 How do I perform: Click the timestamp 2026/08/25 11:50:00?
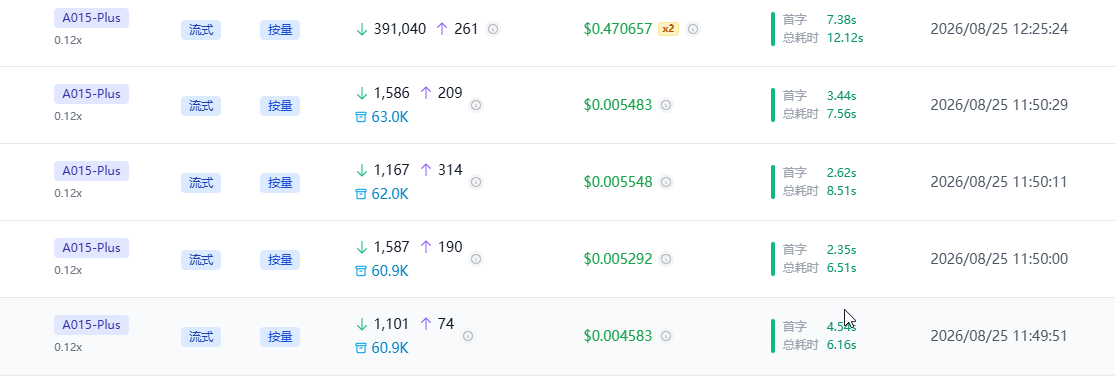tap(999, 259)
